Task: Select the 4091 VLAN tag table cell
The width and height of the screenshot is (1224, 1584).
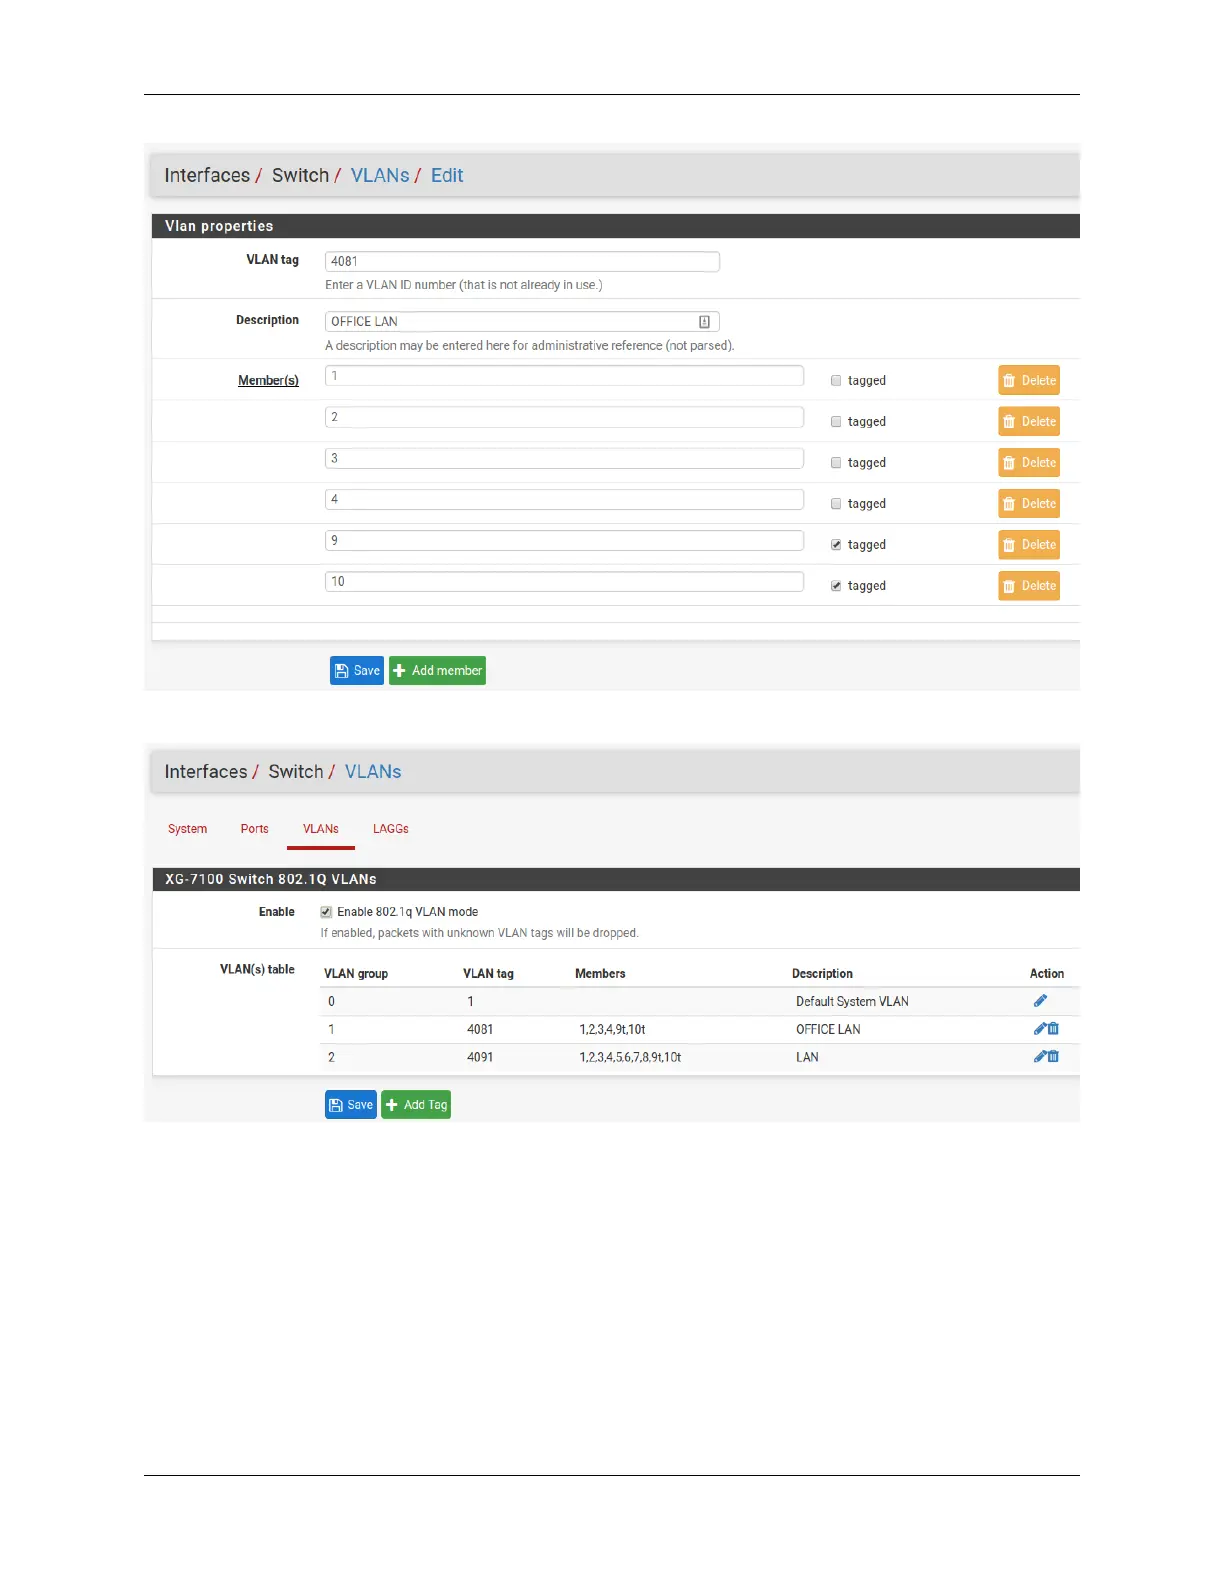Action: coord(480,1057)
